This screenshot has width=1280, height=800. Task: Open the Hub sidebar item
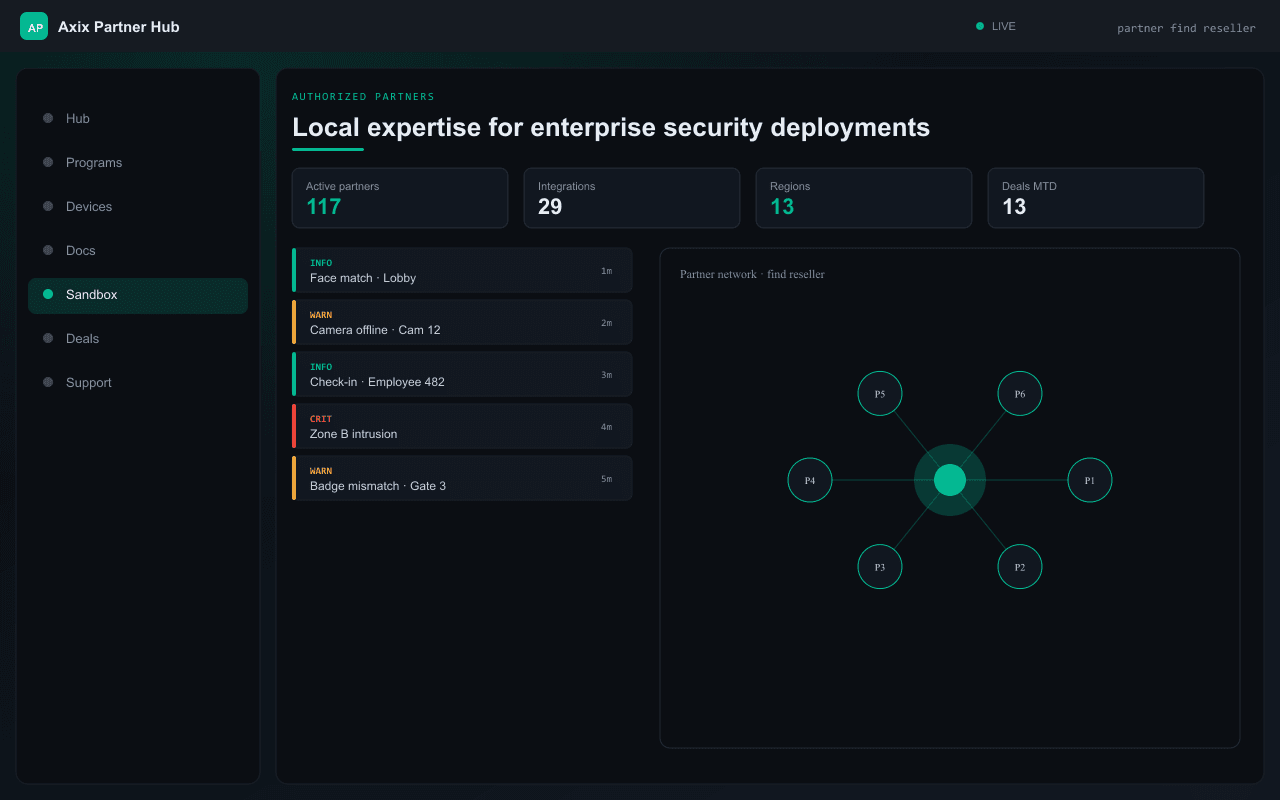point(138,118)
